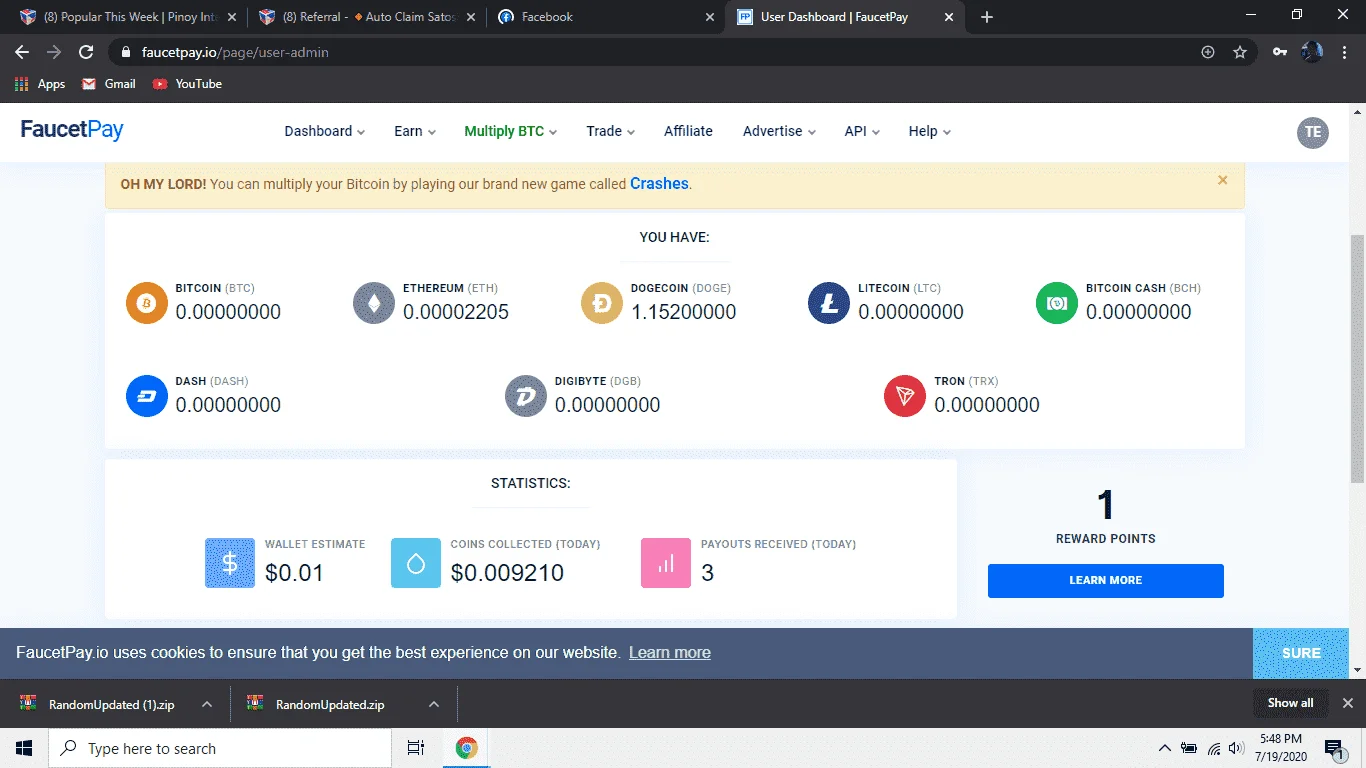1366x768 pixels.
Task: Click the Windows search box
Action: point(219,748)
